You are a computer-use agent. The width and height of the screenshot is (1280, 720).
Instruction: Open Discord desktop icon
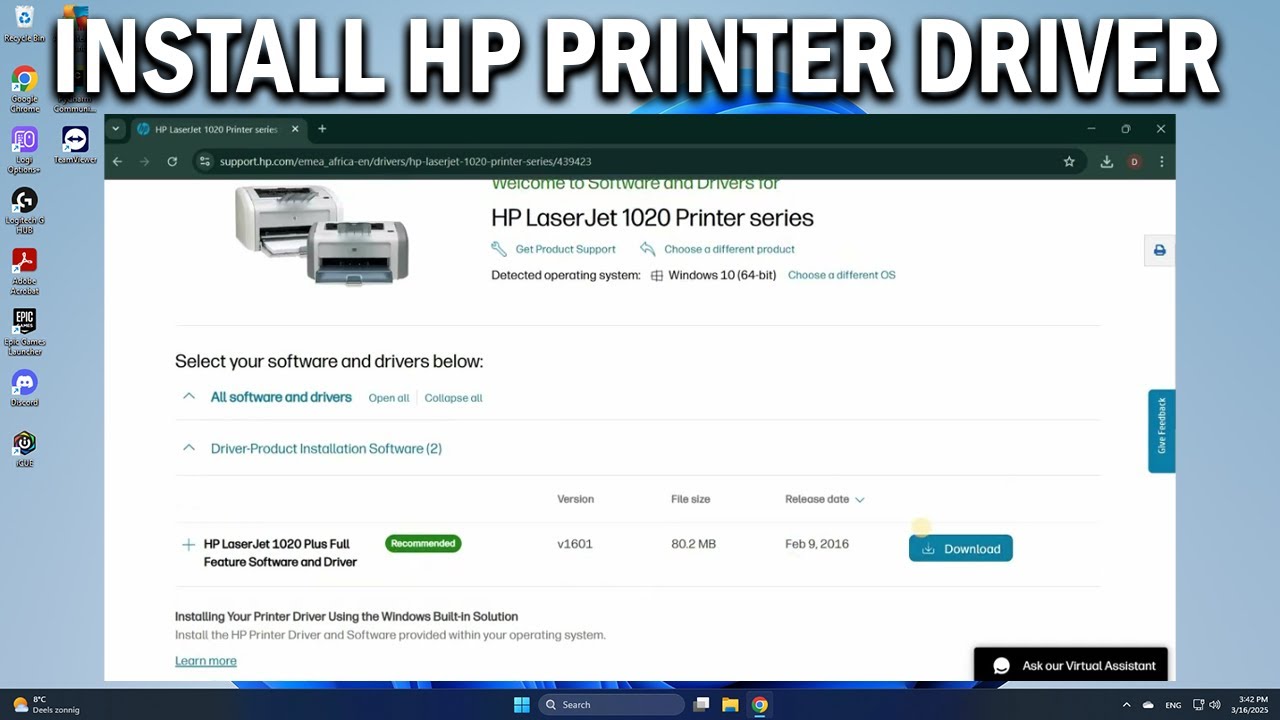24,388
